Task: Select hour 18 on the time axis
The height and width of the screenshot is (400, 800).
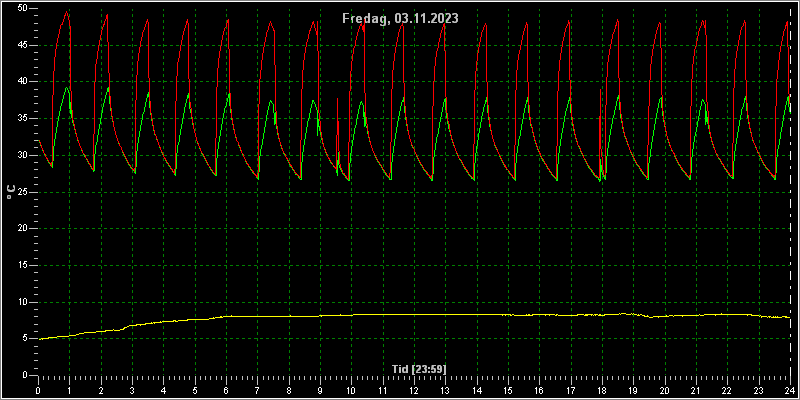Action: coord(602,390)
